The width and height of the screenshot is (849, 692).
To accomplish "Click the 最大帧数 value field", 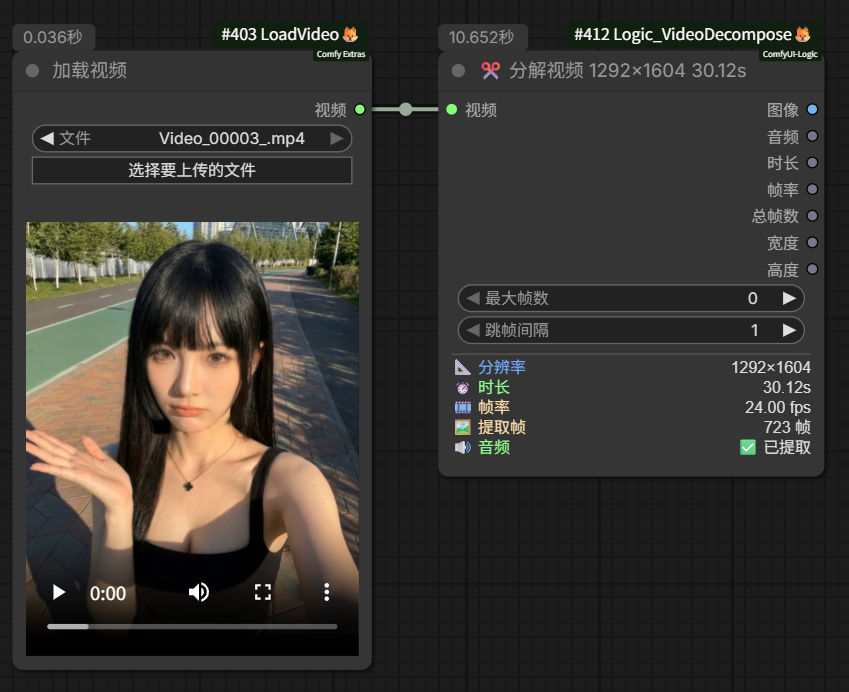I will click(x=631, y=298).
